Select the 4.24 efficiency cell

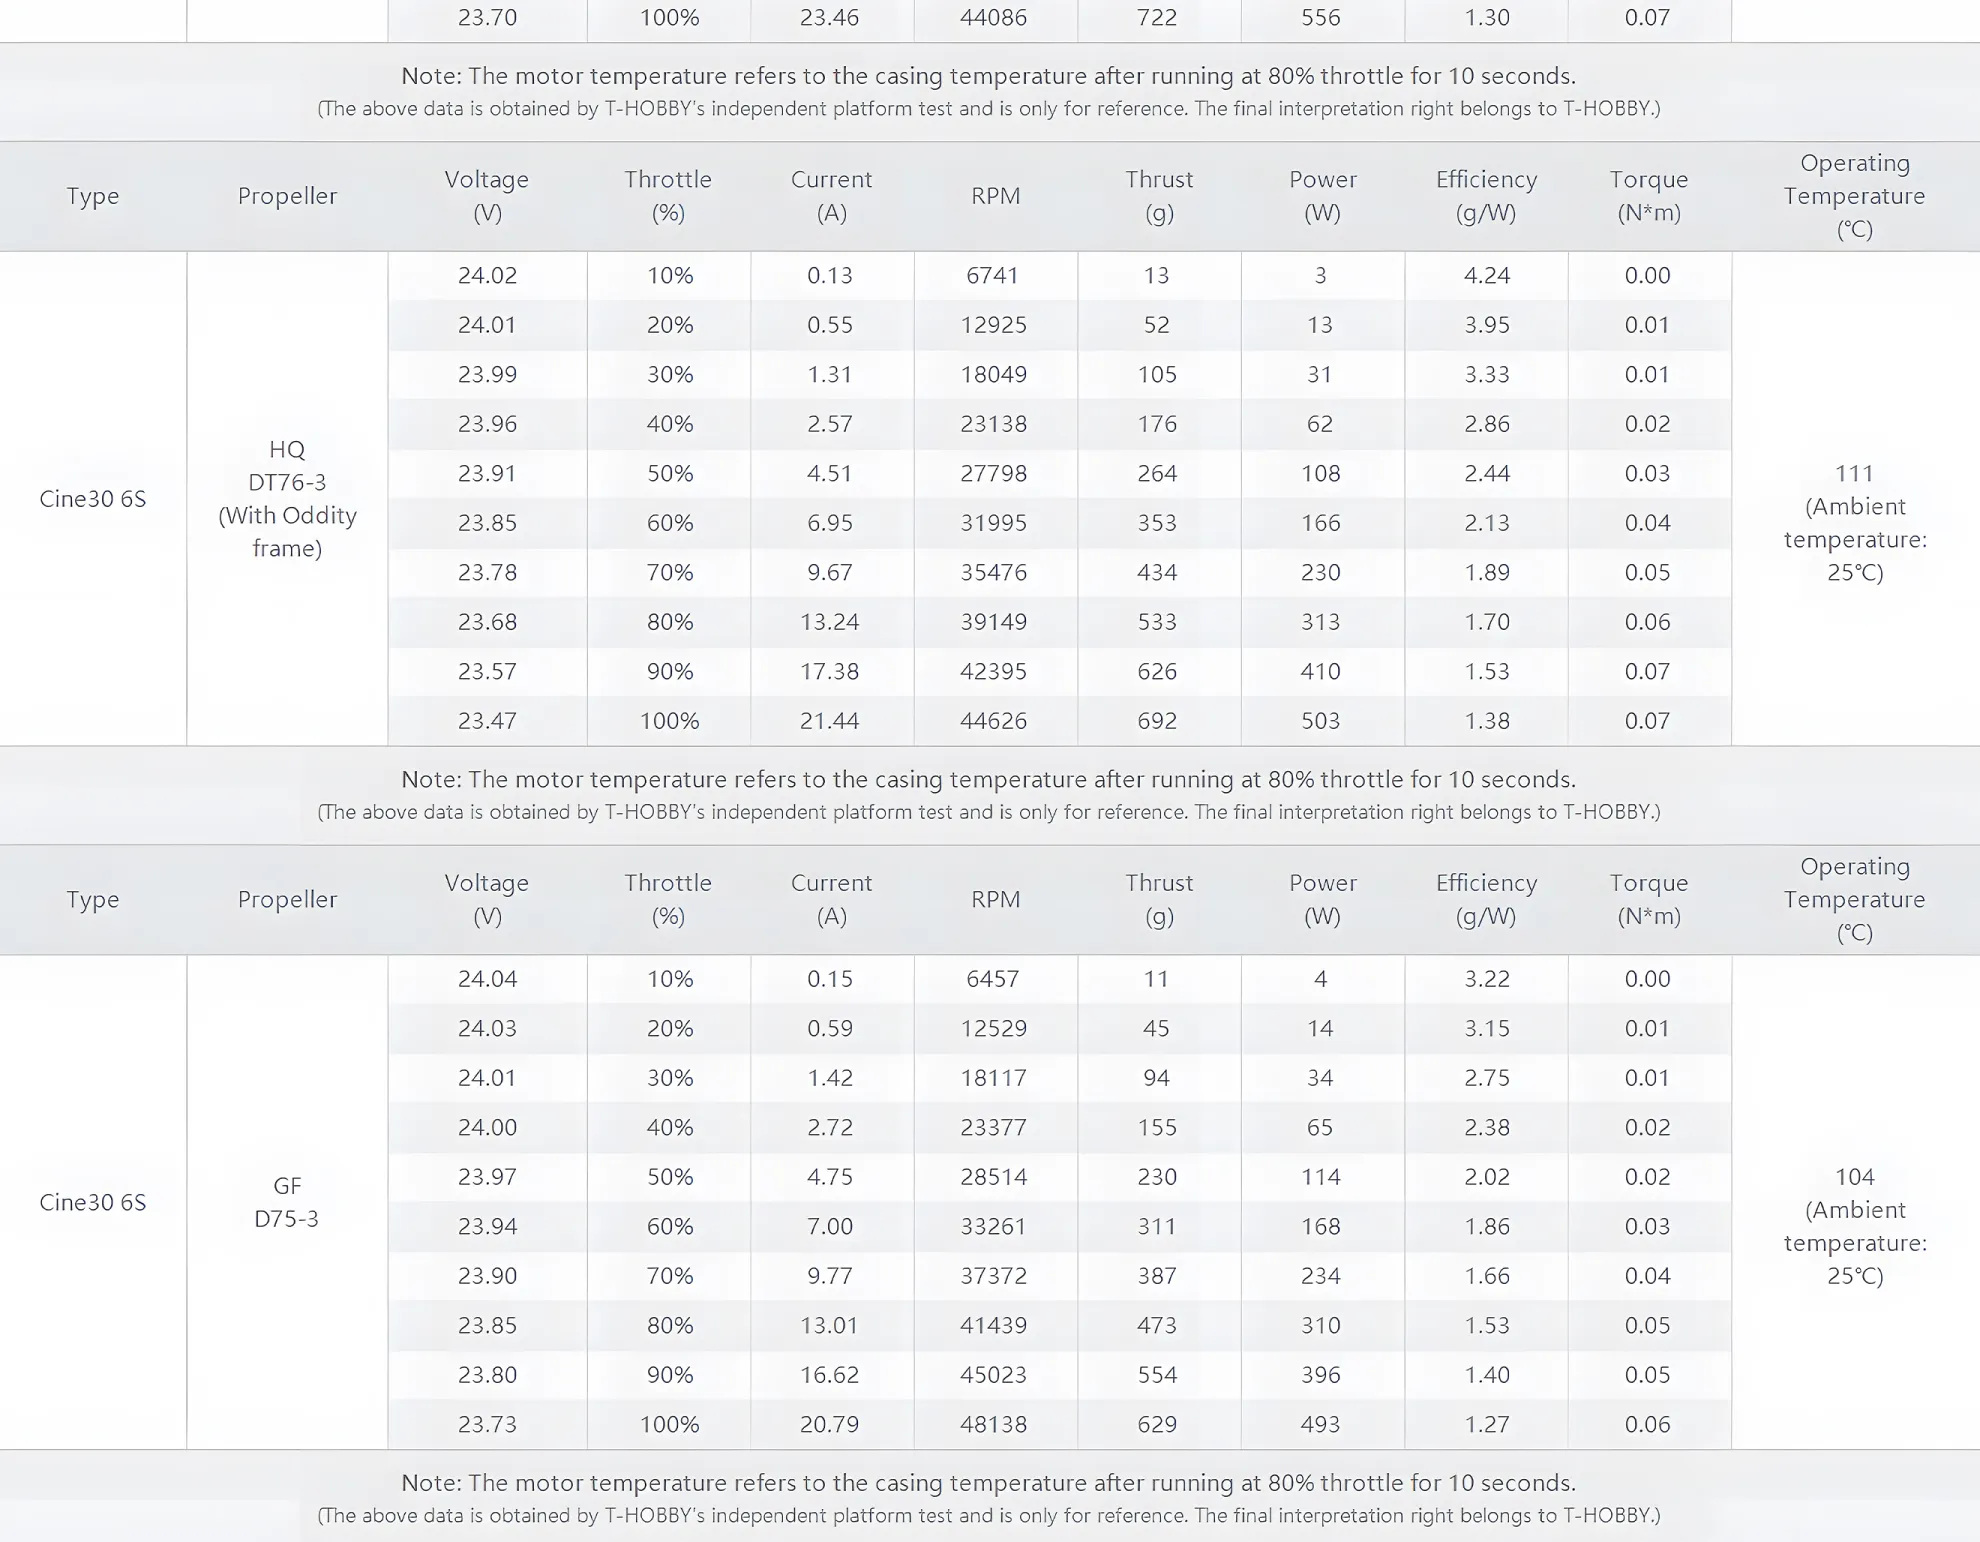[x=1487, y=275]
